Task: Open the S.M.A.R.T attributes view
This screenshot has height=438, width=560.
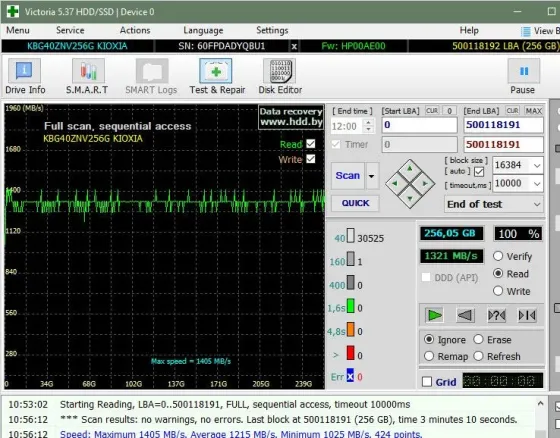Action: tap(87, 76)
